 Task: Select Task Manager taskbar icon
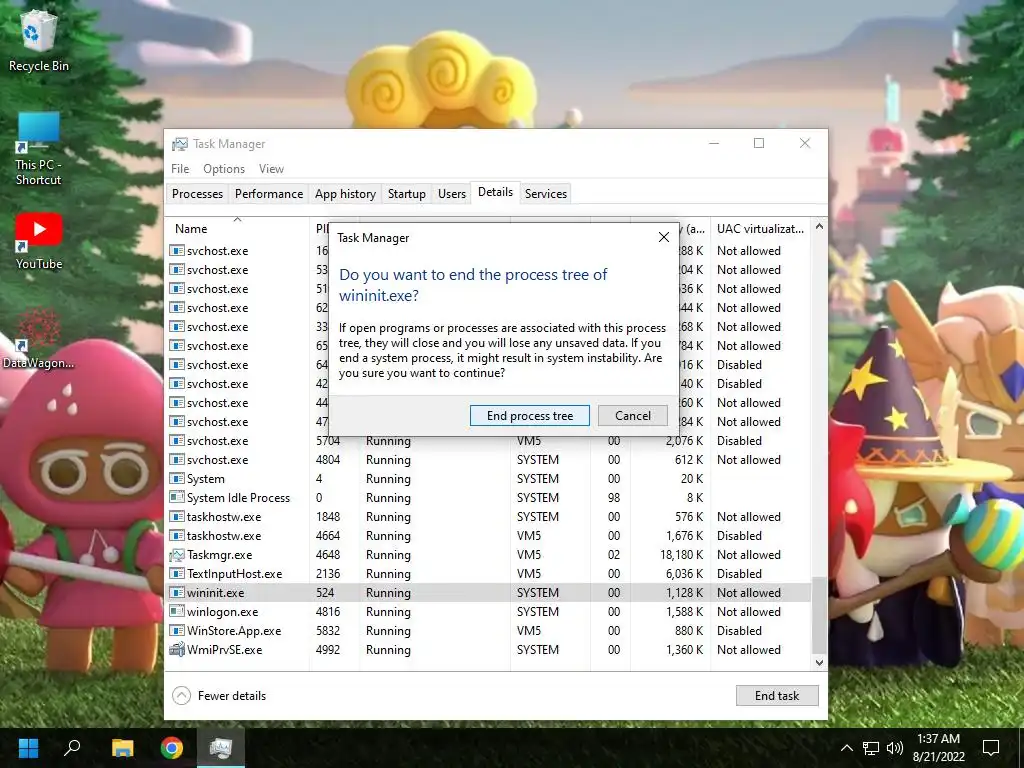click(x=221, y=748)
